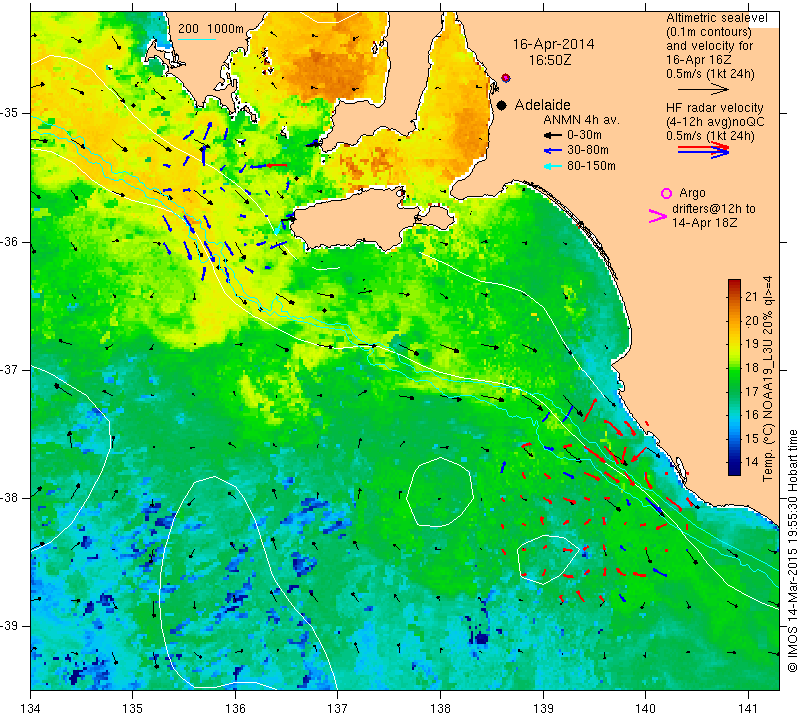Viewport: 800px width, 720px height.
Task: Click the 'Temp. (°C) NOAA19_L3U' colorbar title
Action: (768, 398)
